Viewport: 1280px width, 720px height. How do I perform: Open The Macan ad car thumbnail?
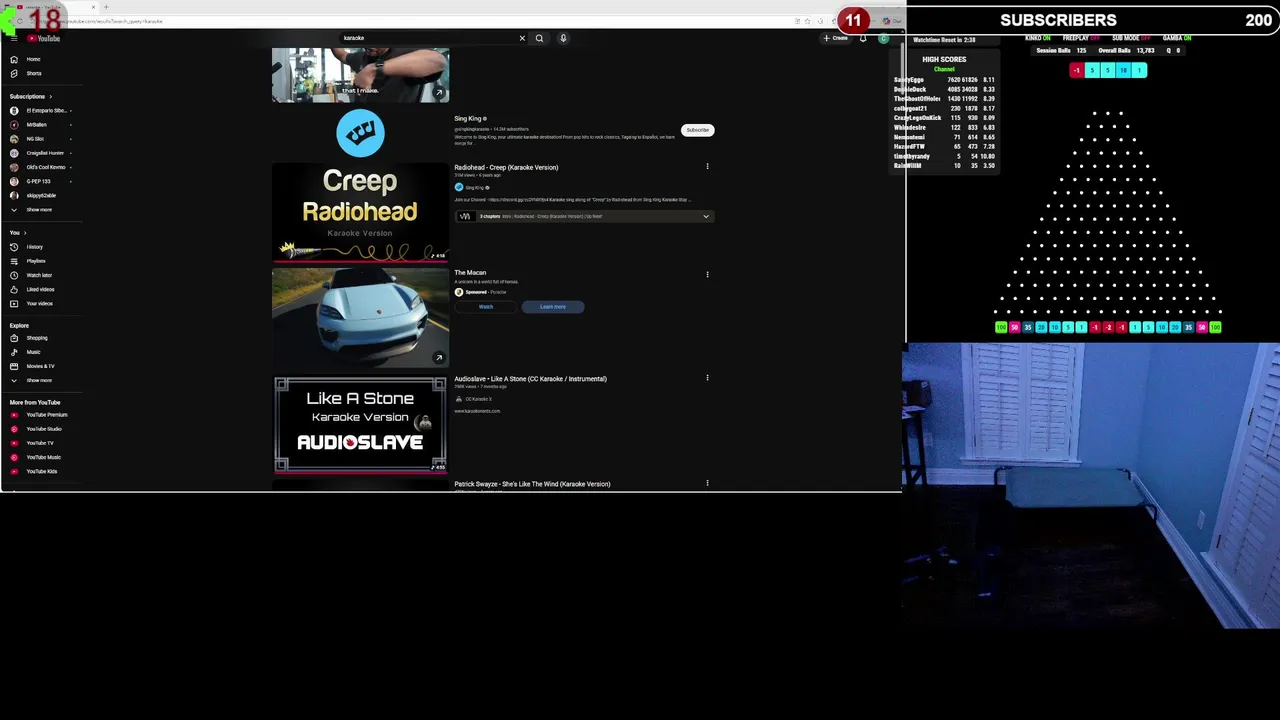tap(360, 317)
